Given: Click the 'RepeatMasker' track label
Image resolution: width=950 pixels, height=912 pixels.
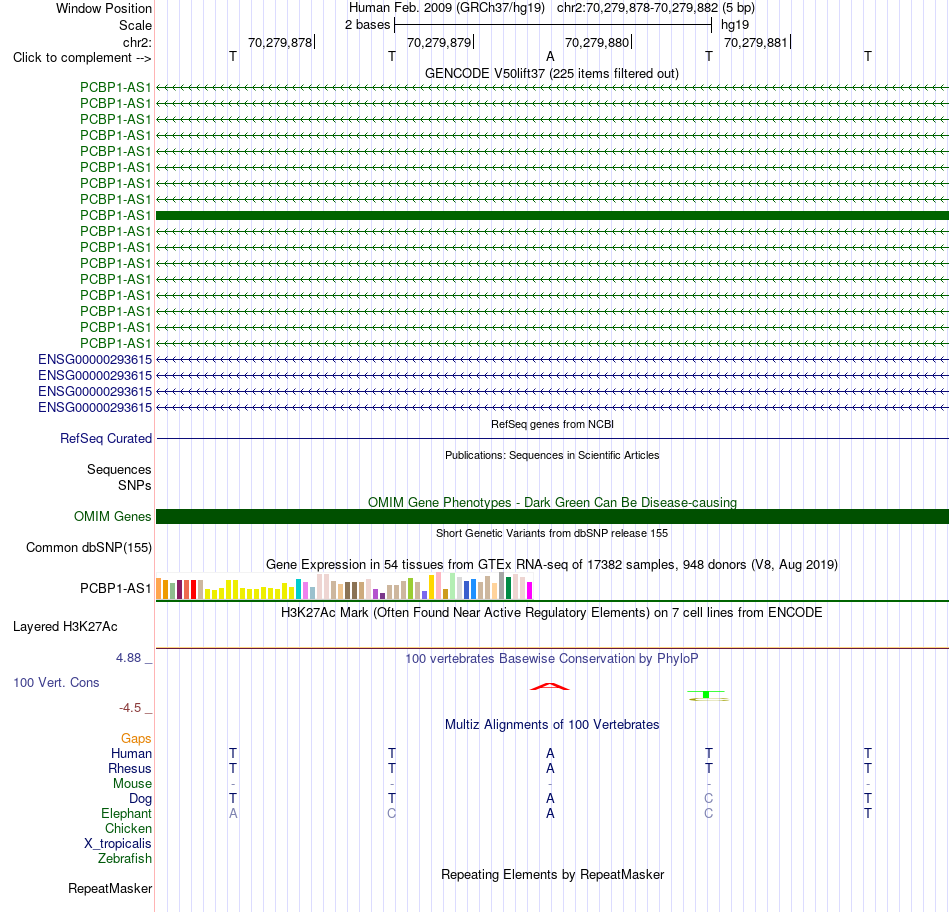Looking at the screenshot, I should click(110, 888).
